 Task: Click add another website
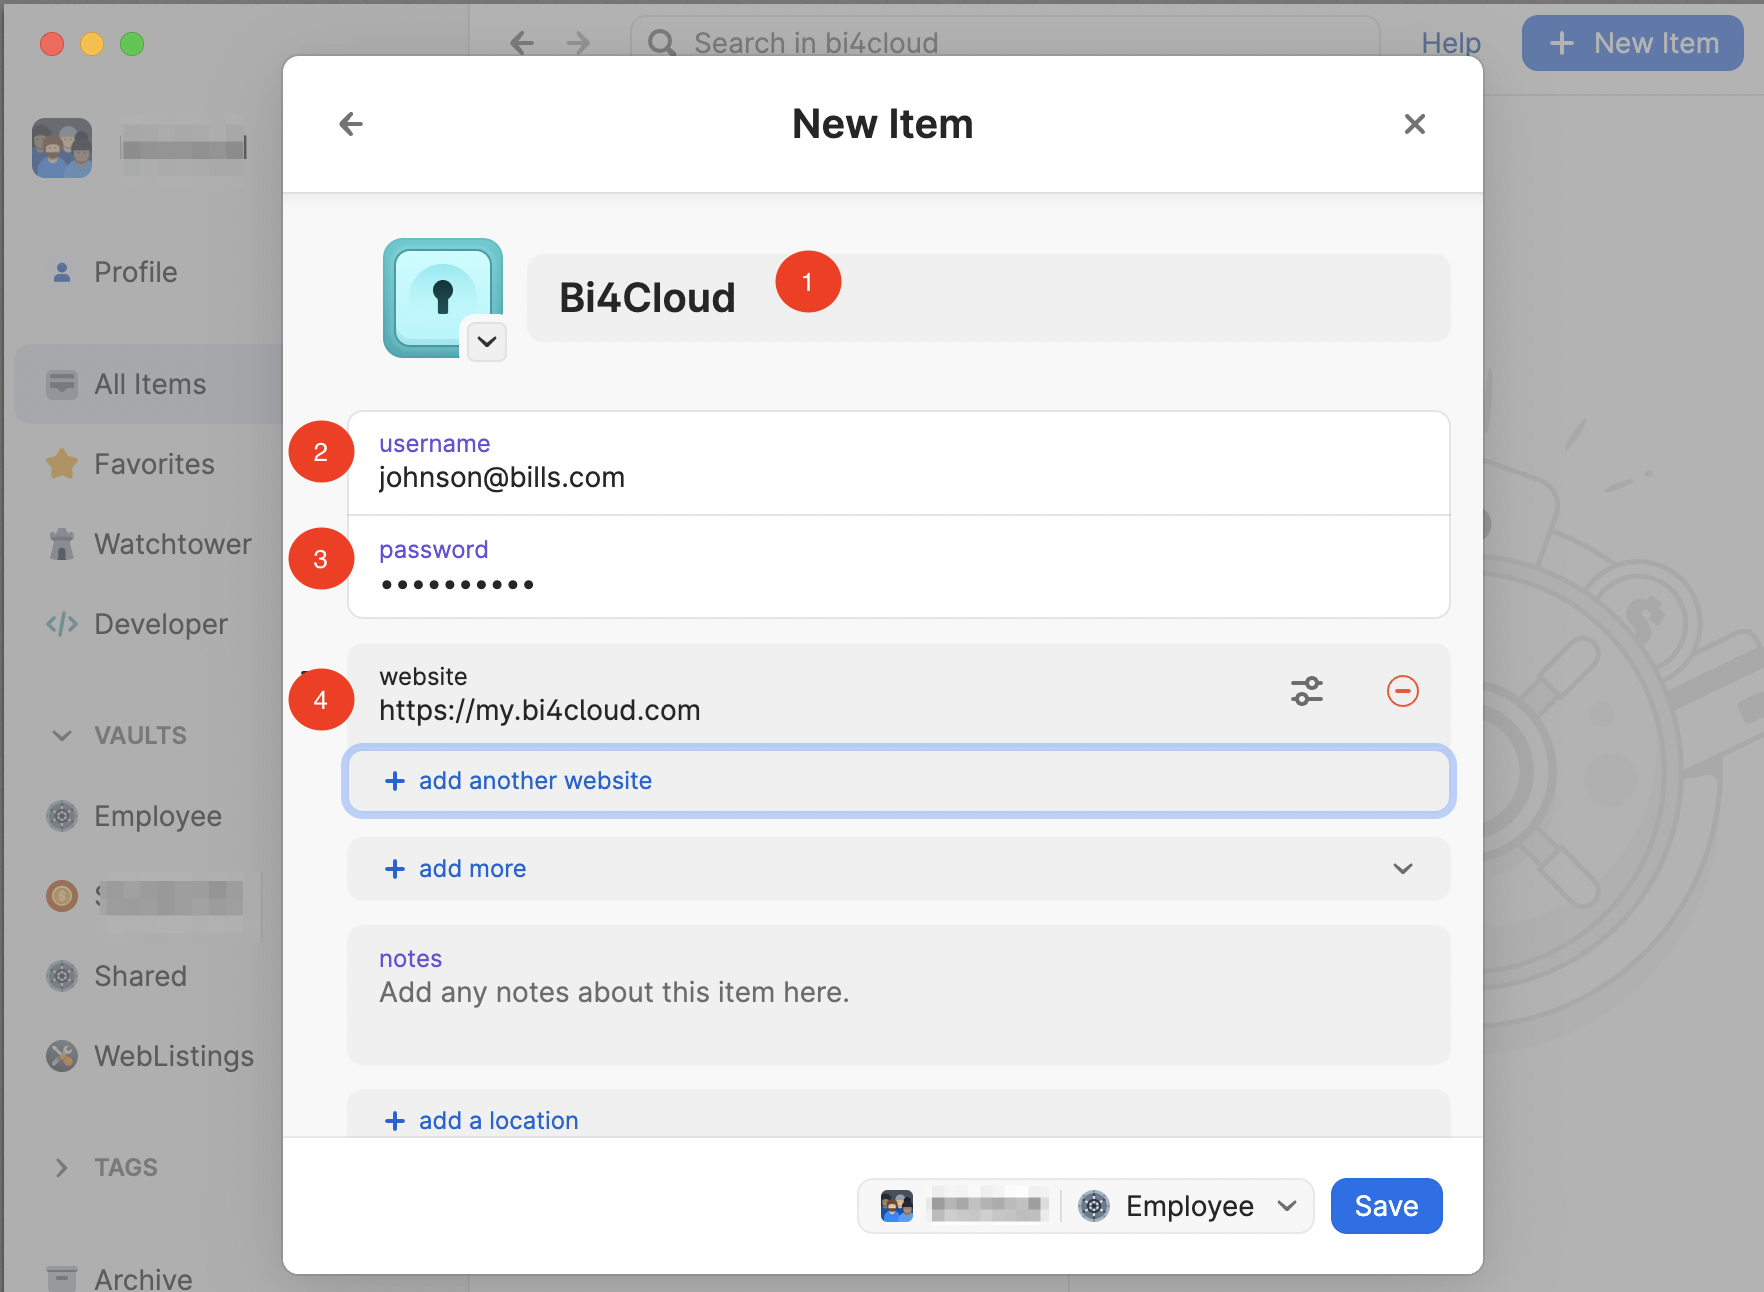[x=898, y=781]
